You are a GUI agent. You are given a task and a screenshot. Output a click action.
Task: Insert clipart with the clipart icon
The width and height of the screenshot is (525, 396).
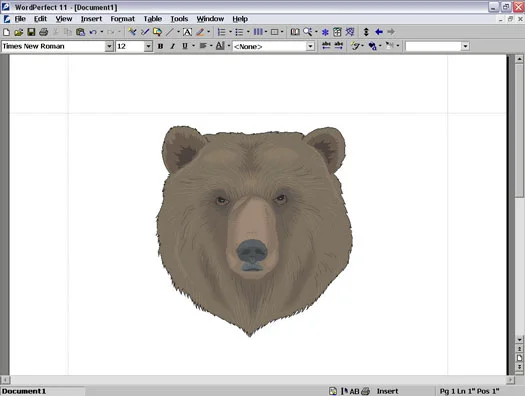pos(157,32)
